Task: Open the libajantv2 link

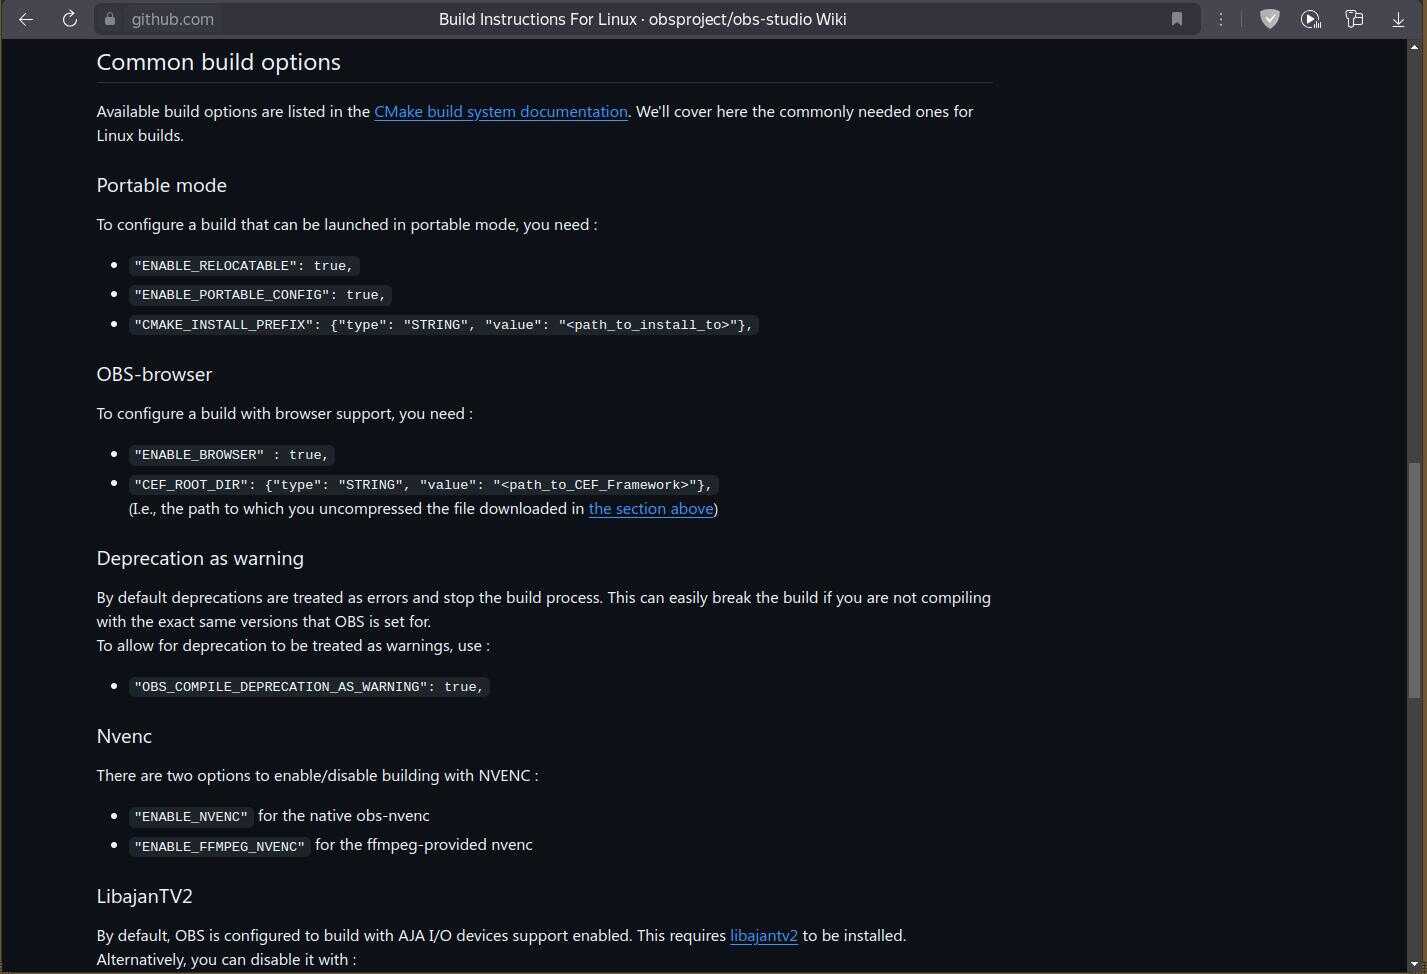Action: 763,936
